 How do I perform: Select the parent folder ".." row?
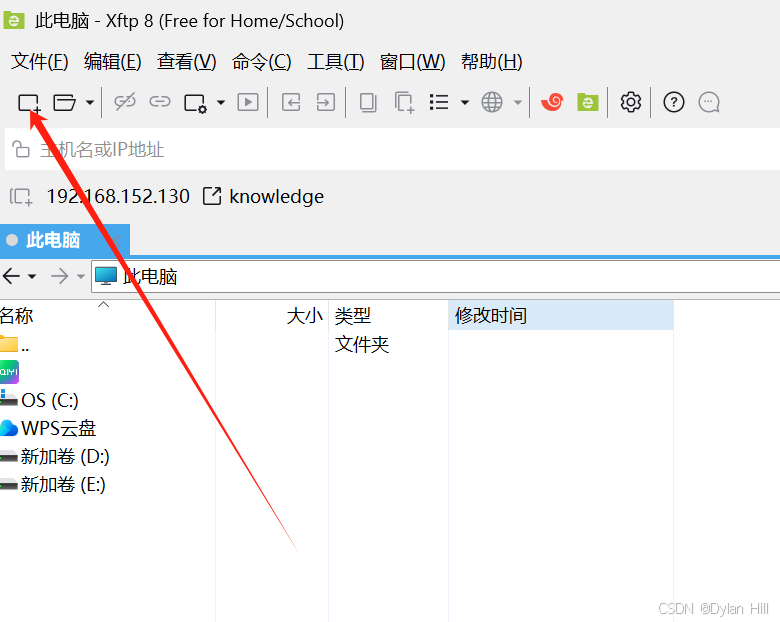pos(15,345)
